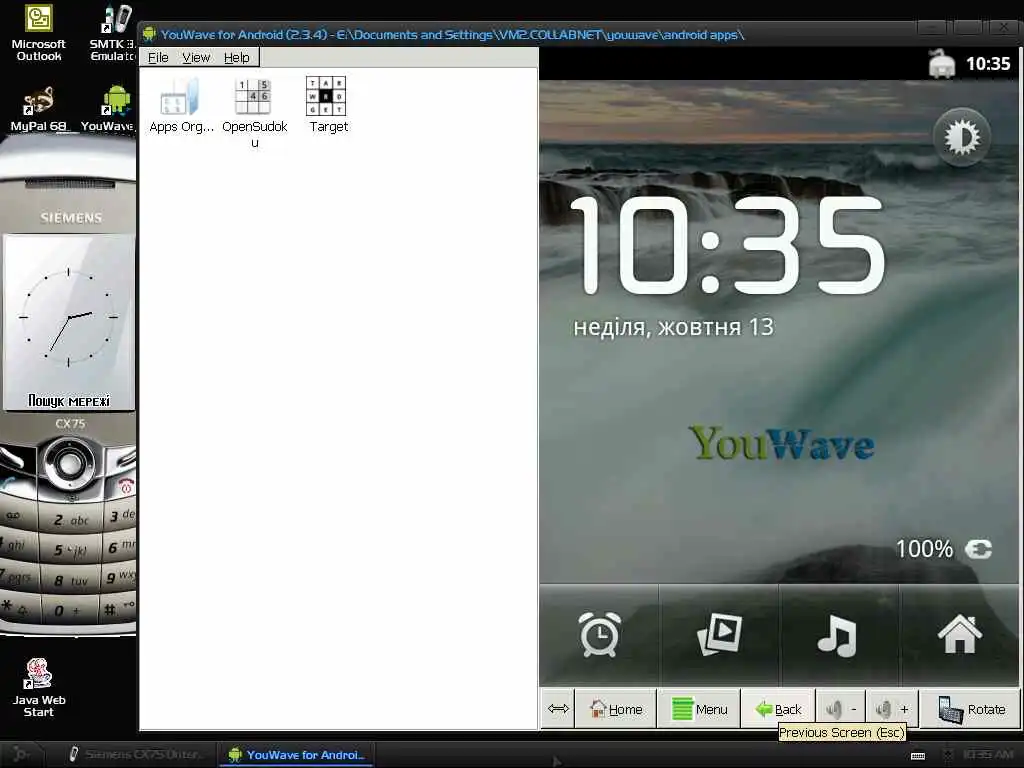Click the Back button in YouWave toolbar
This screenshot has width=1024, height=768.
pyautogui.click(x=778, y=709)
